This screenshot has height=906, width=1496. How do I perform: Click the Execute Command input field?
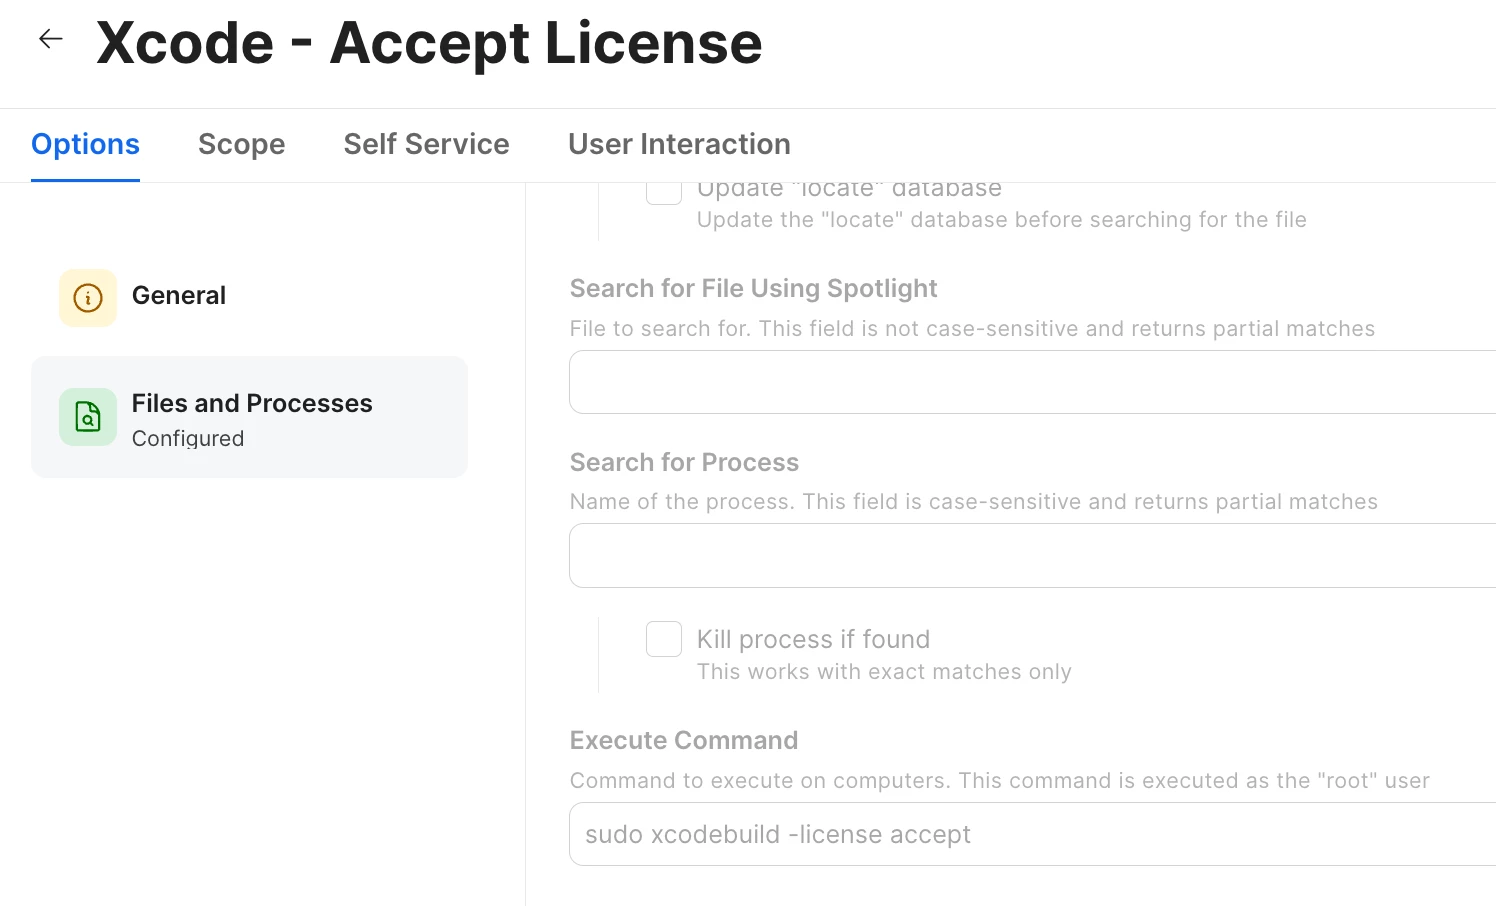pos(1032,834)
